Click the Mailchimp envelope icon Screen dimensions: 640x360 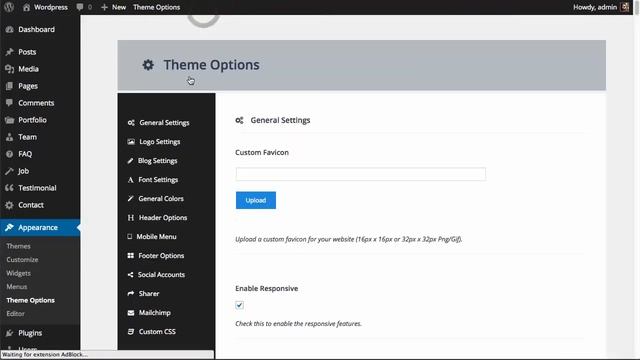pyautogui.click(x=131, y=313)
